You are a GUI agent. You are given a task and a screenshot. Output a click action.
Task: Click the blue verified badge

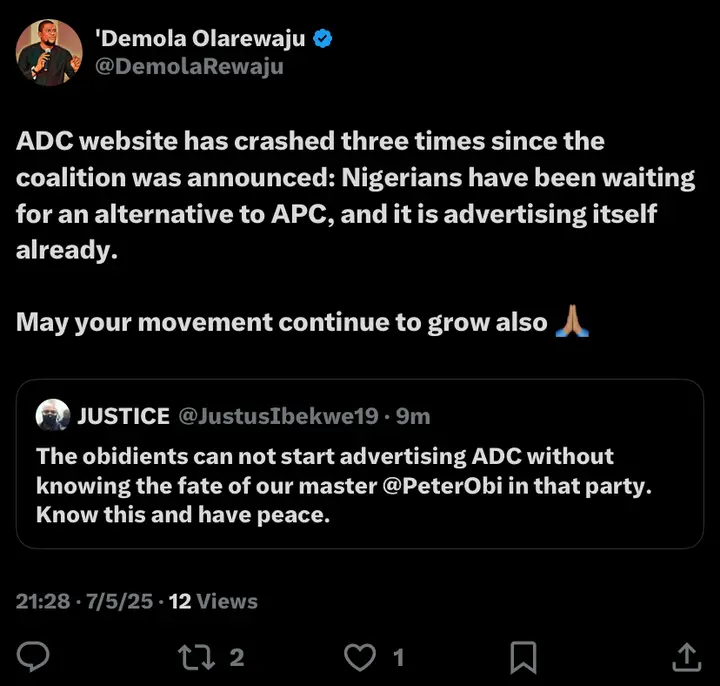[x=324, y=40]
